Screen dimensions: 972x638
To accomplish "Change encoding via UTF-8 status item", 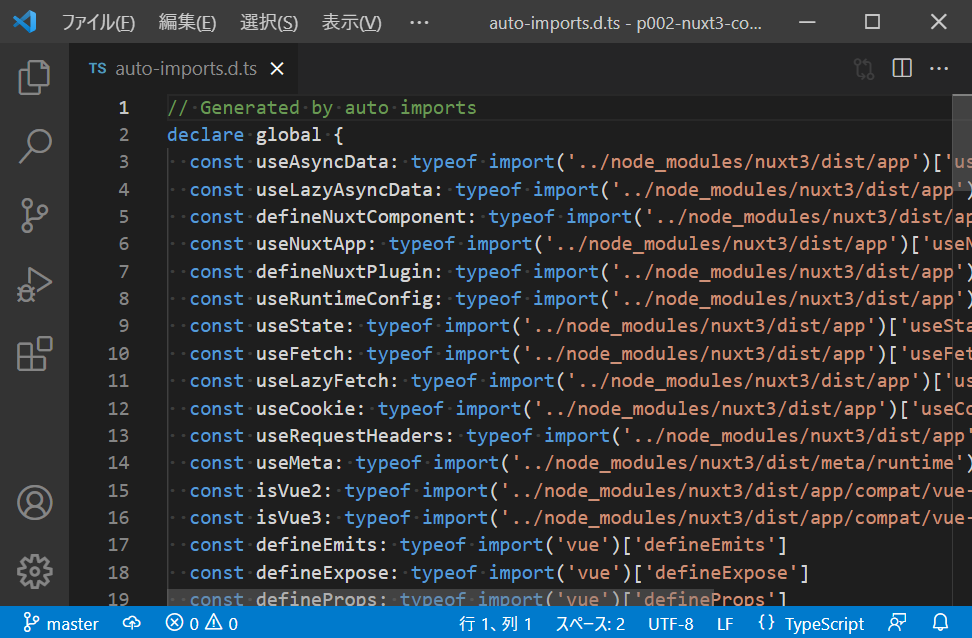I will point(670,624).
